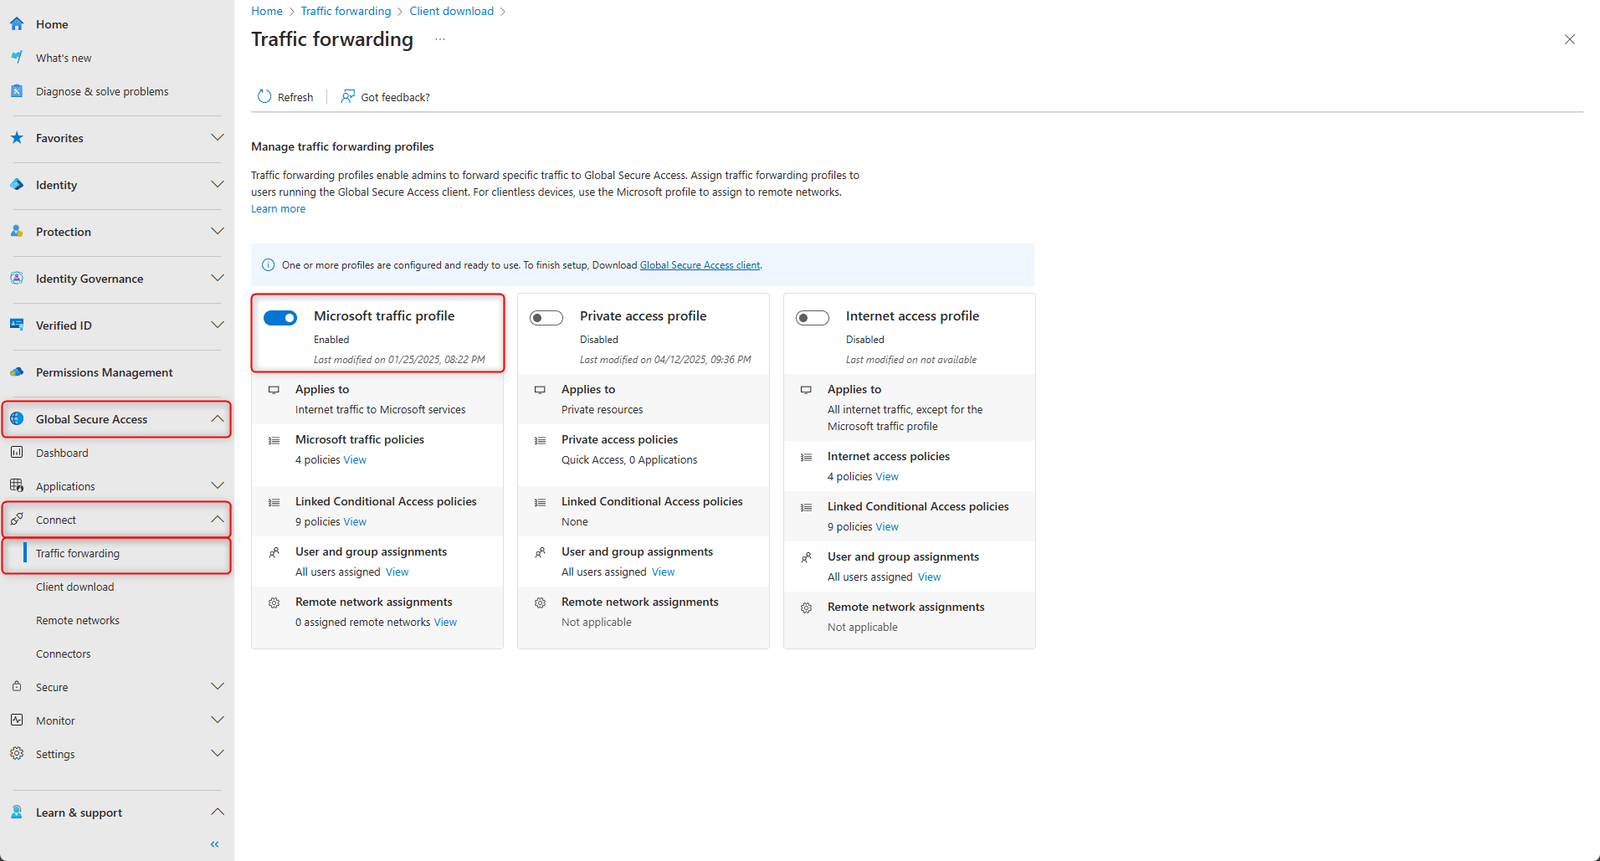Click the Secure lock icon
The image size is (1600, 861).
click(x=17, y=687)
